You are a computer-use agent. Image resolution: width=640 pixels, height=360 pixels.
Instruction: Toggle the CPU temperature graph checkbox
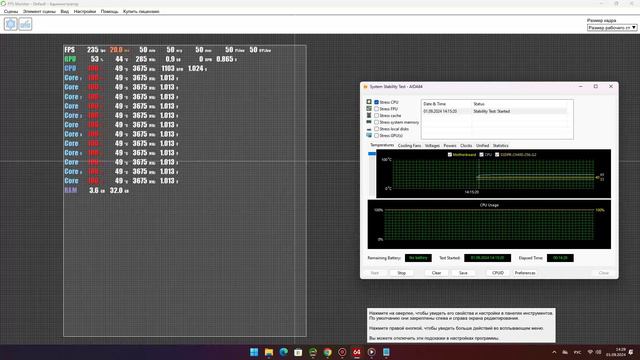click(482, 154)
